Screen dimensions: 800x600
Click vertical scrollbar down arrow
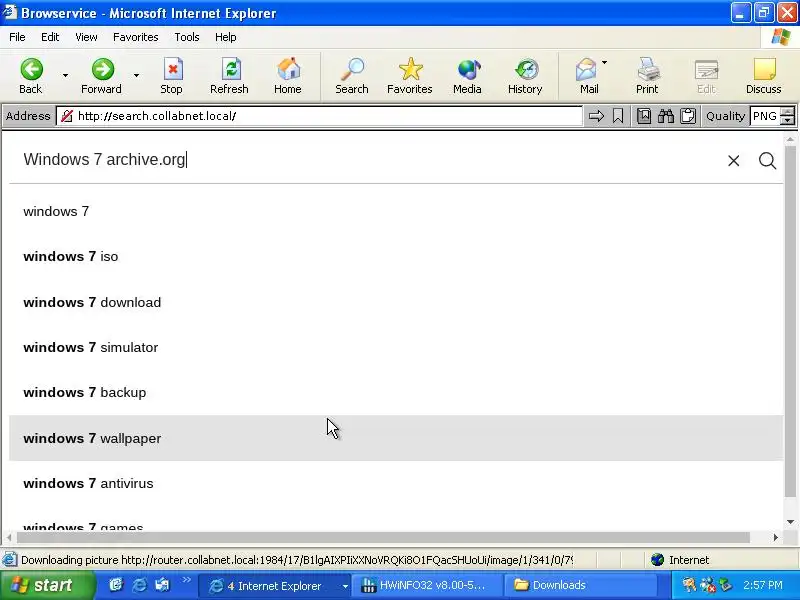point(790,521)
